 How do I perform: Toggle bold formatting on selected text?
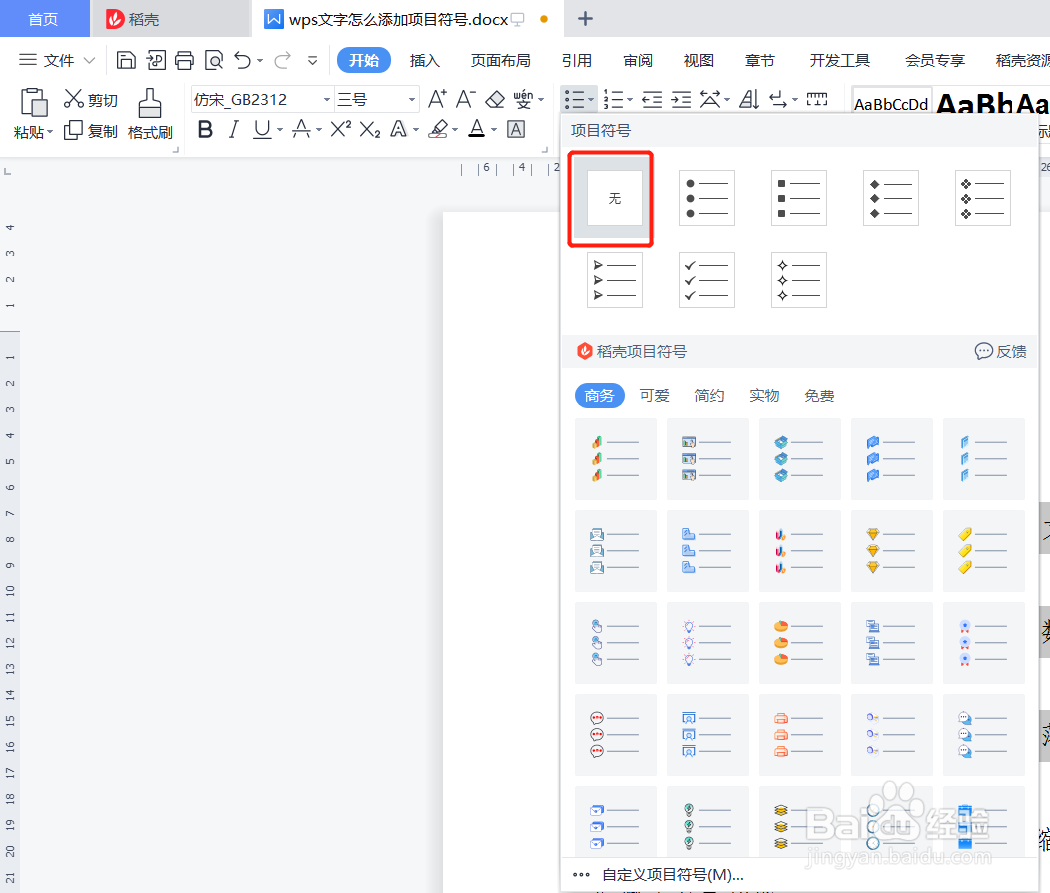tap(205, 129)
